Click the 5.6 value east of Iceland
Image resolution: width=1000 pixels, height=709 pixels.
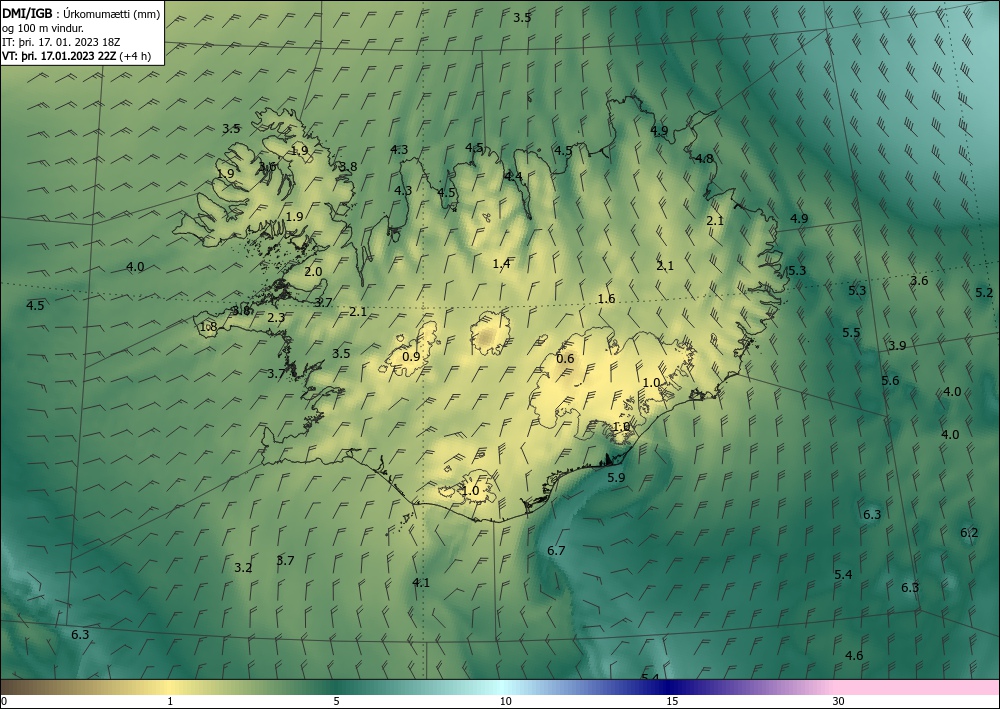890,381
